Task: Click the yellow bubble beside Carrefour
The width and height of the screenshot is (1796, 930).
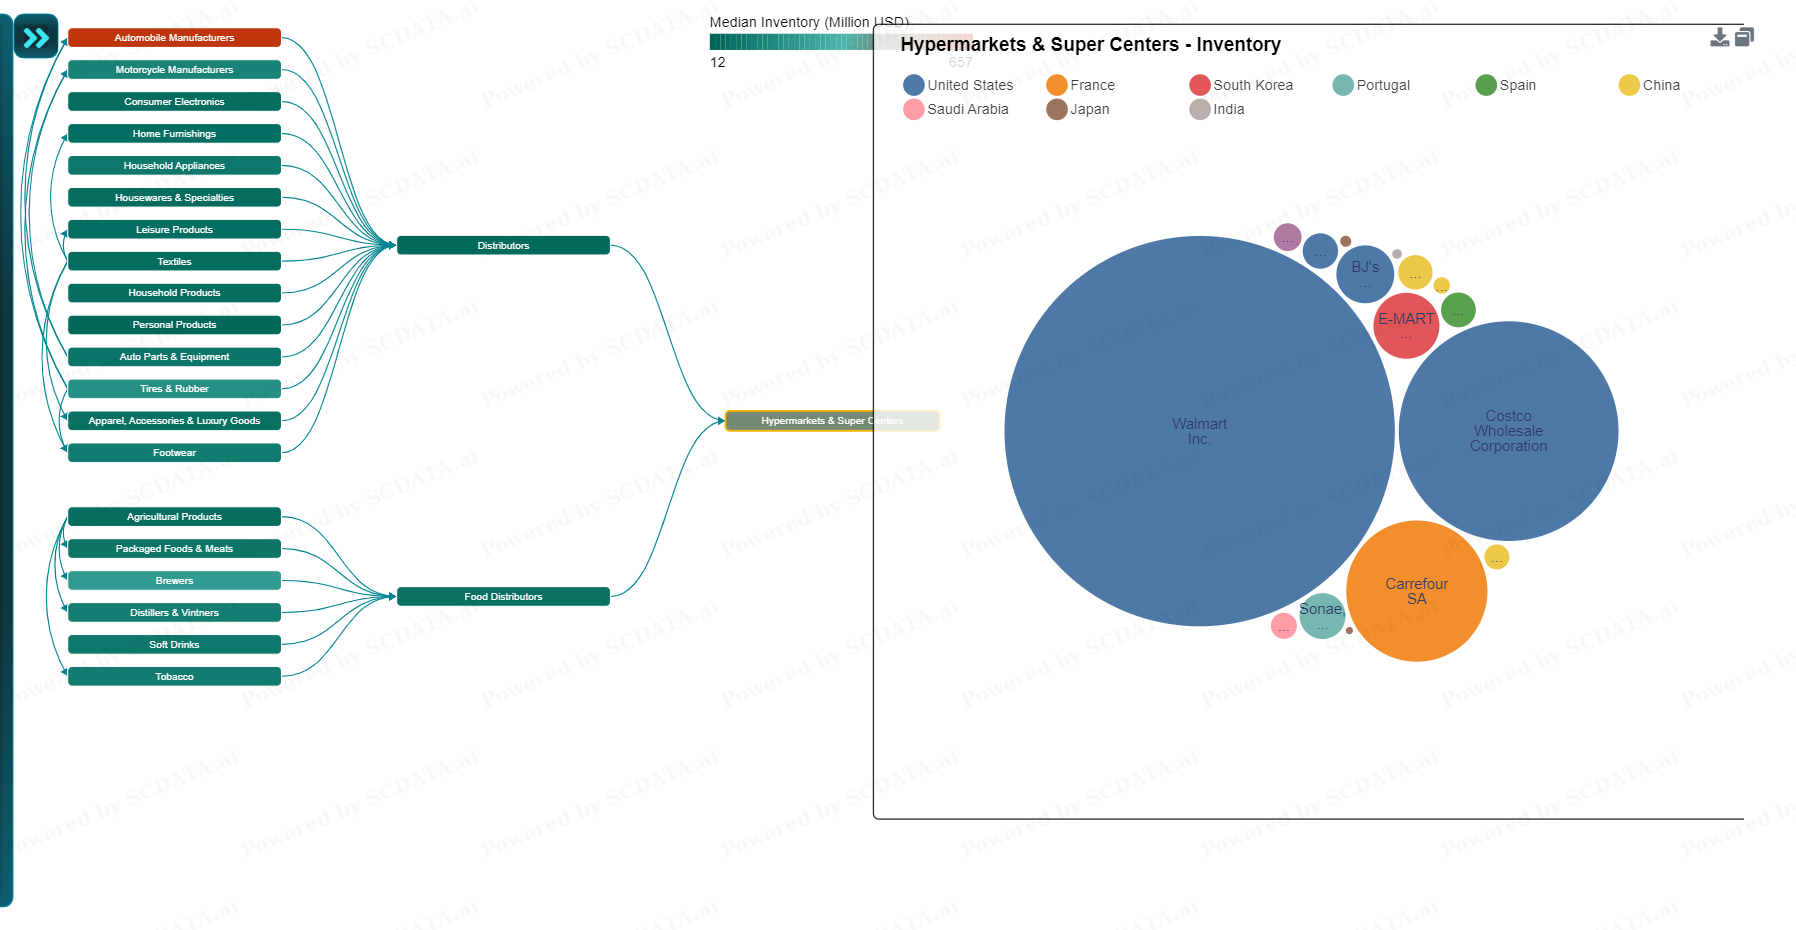Action: pyautogui.click(x=1497, y=557)
